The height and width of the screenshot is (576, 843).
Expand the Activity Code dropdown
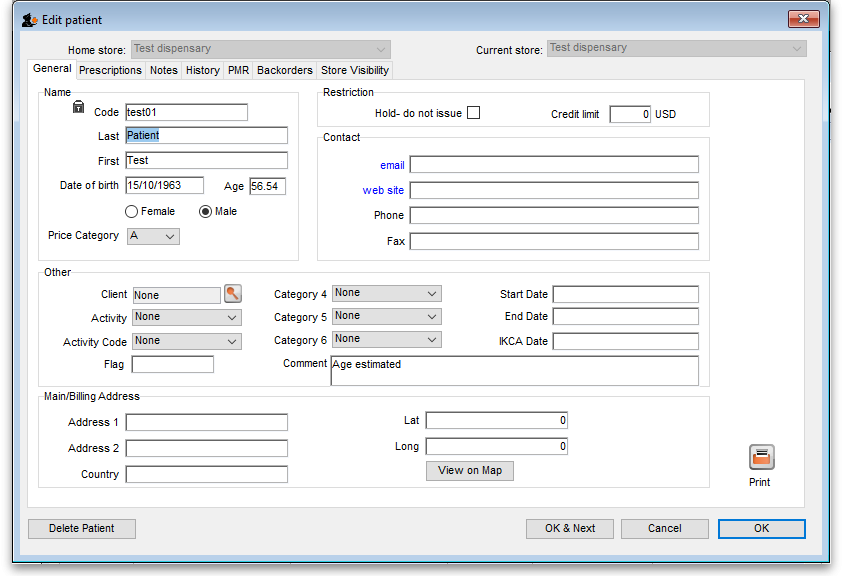[x=187, y=341]
